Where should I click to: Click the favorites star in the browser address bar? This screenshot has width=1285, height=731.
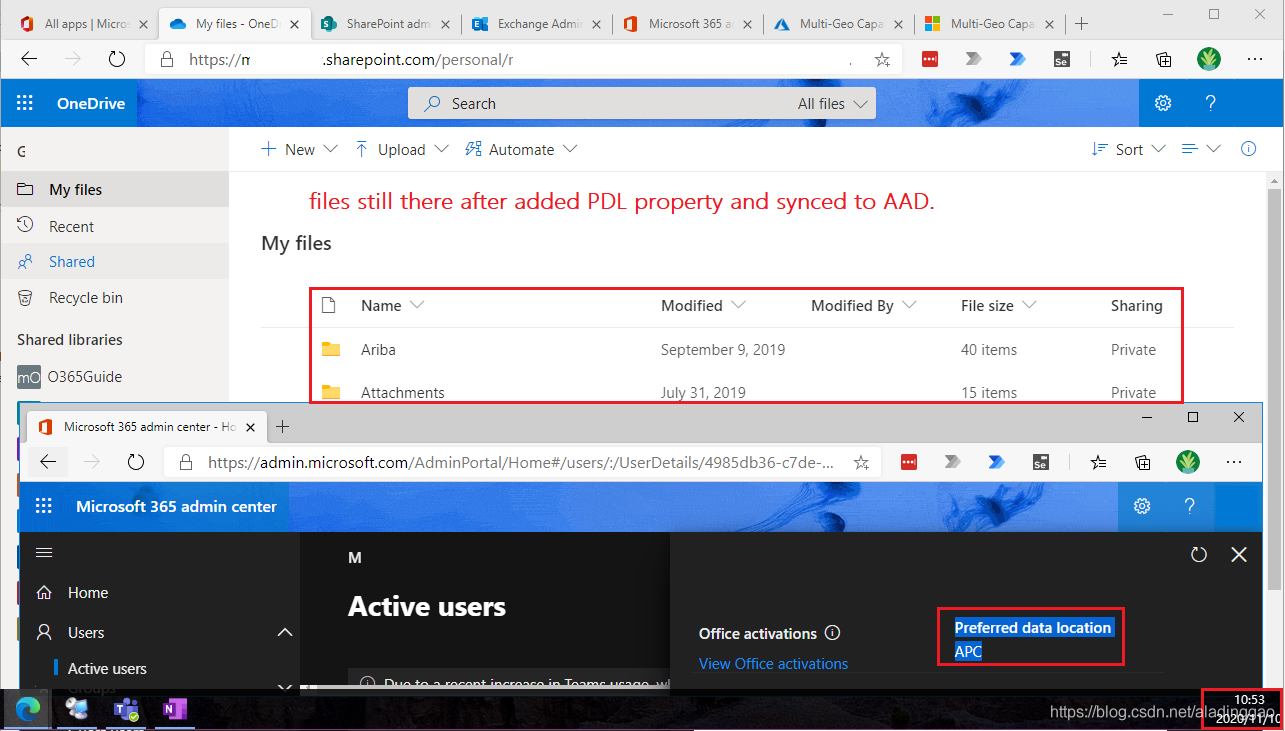pos(882,59)
